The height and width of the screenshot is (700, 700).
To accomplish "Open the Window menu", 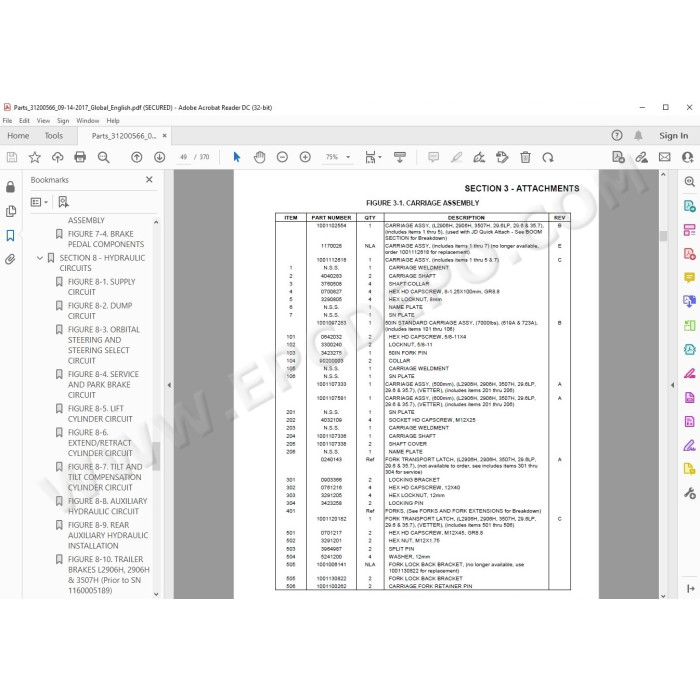I will (88, 121).
